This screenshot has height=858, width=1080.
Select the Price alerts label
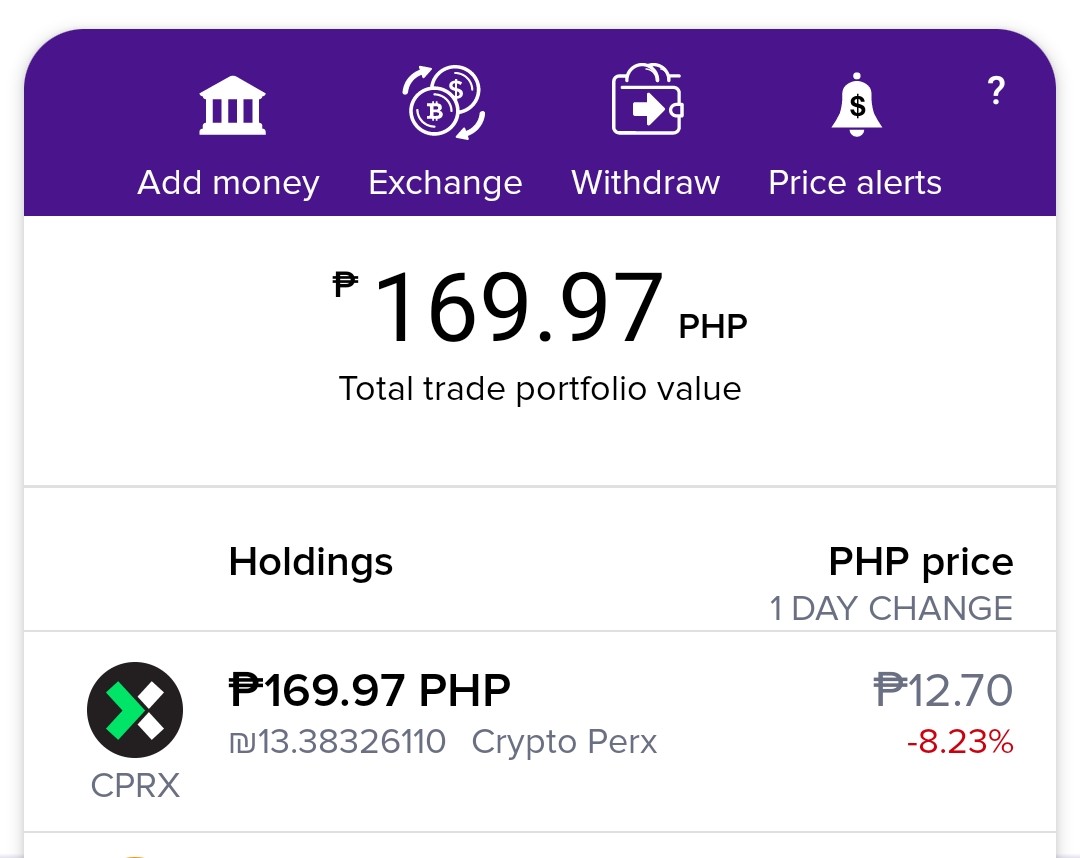click(855, 182)
